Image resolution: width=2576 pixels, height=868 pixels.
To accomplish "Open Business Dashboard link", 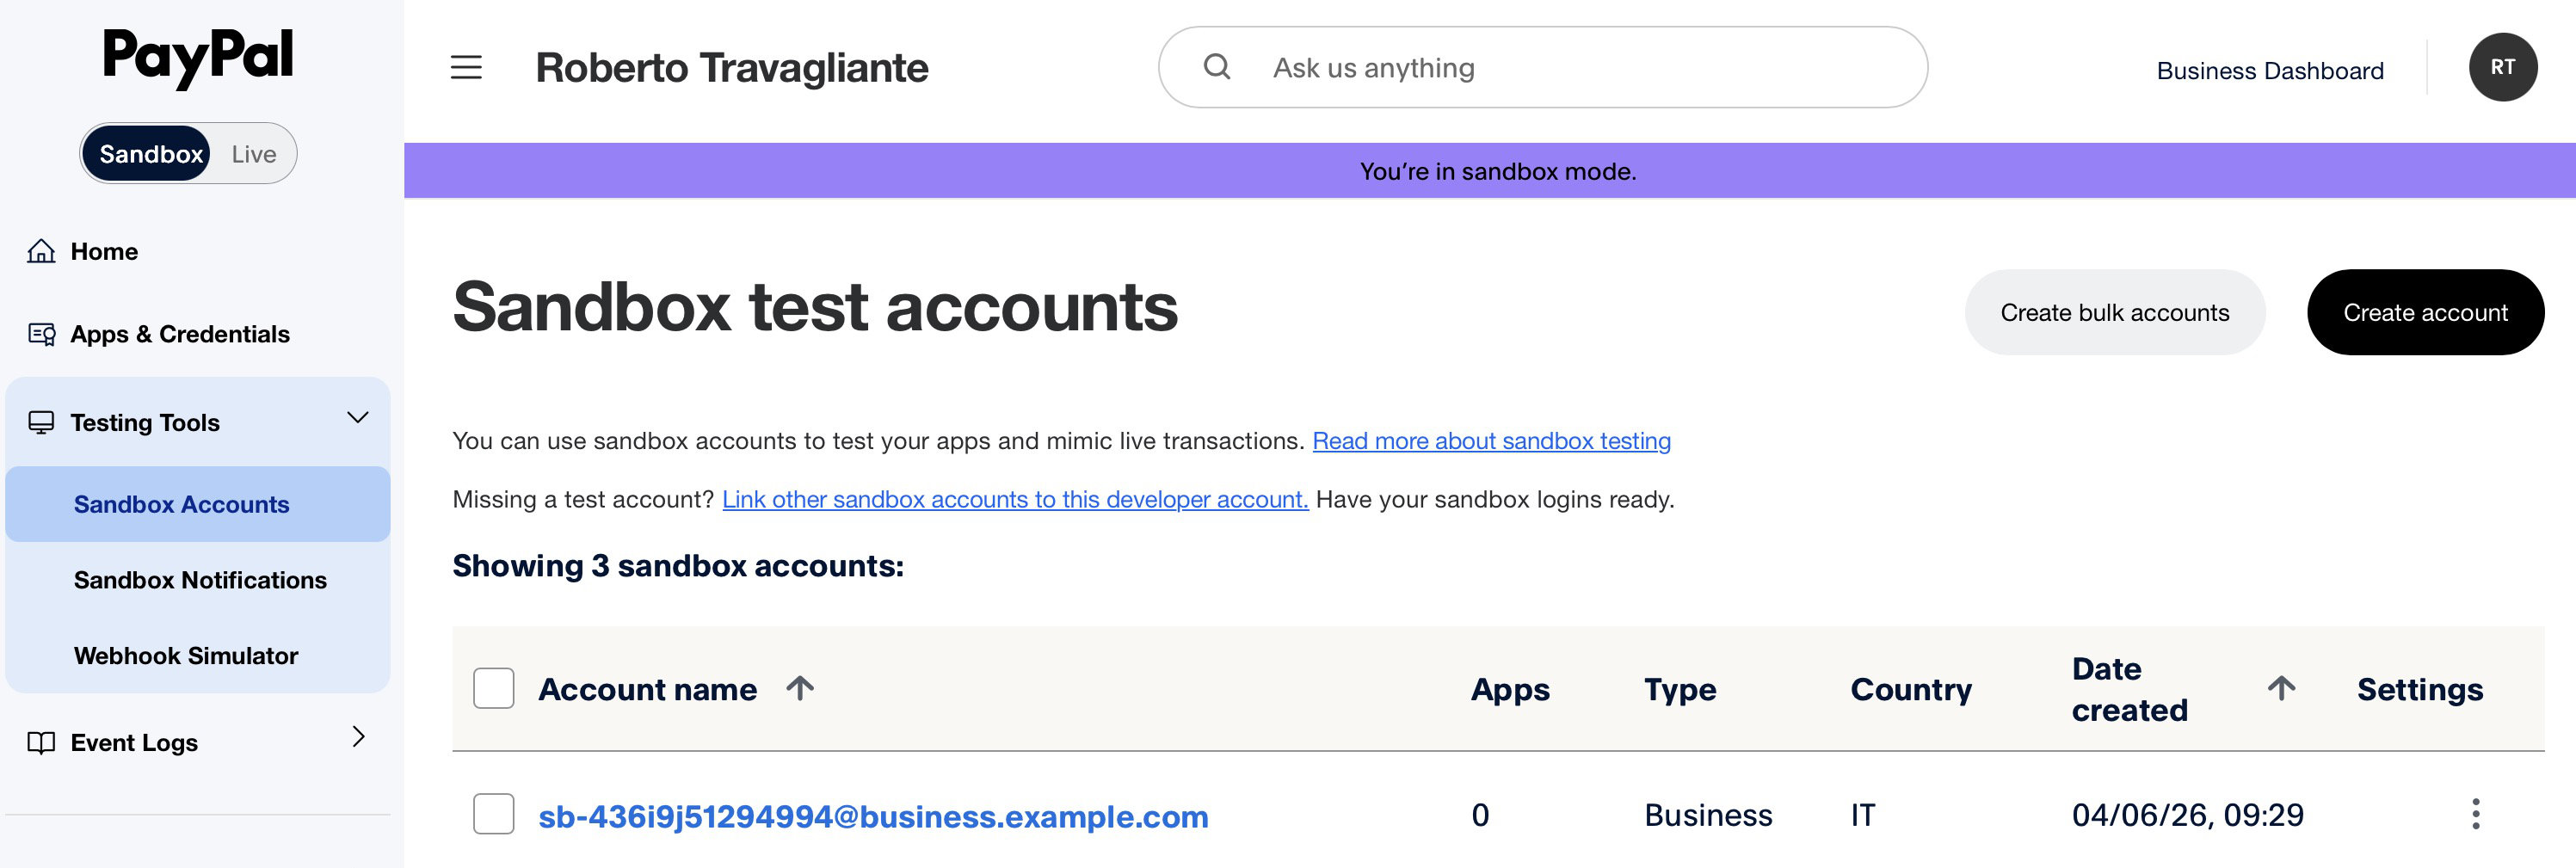I will [x=2269, y=71].
